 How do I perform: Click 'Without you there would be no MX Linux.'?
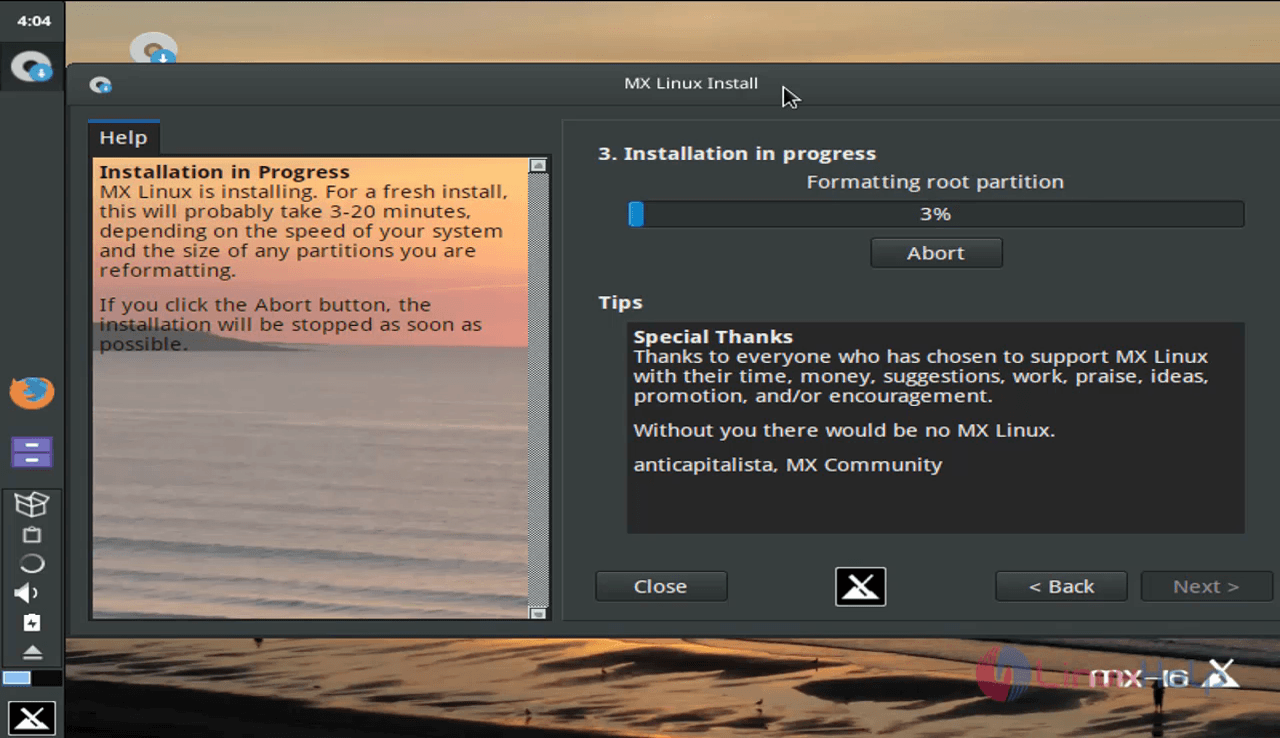(844, 431)
